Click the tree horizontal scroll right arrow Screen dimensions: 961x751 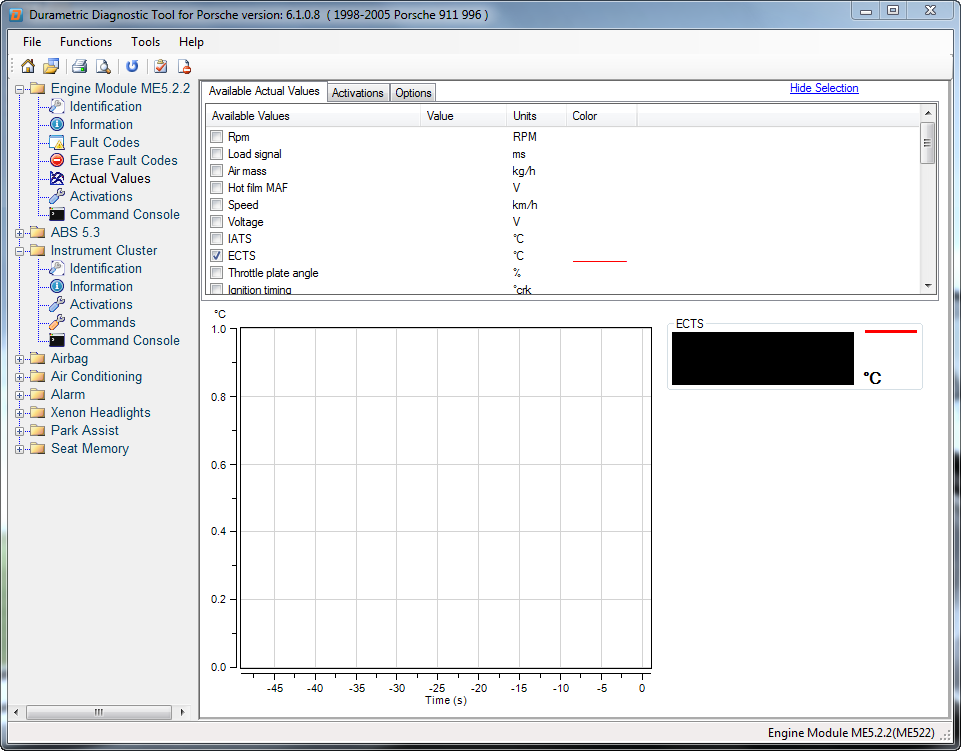coord(182,712)
